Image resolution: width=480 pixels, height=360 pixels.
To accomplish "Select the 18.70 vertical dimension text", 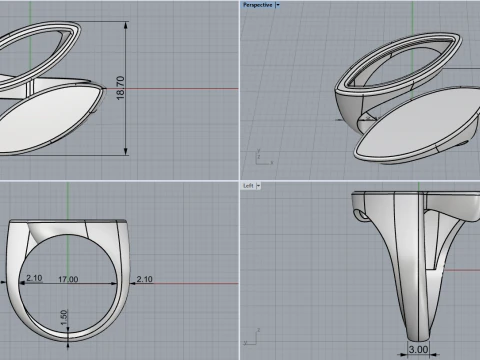I will (120, 88).
